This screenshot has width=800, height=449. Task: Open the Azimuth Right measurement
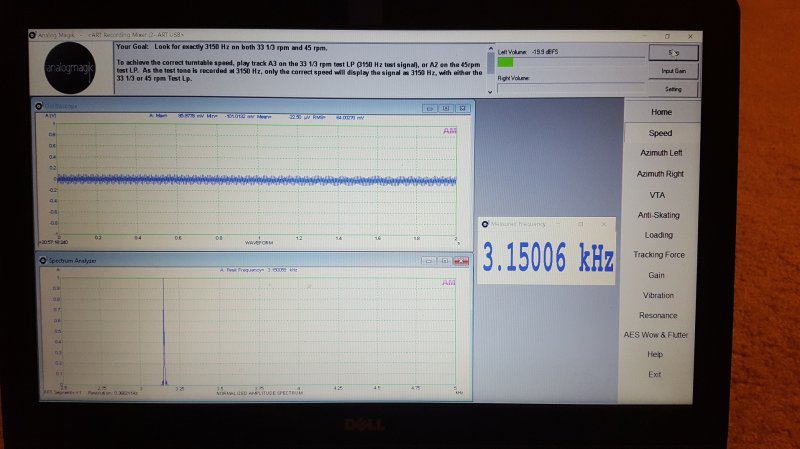click(x=660, y=174)
